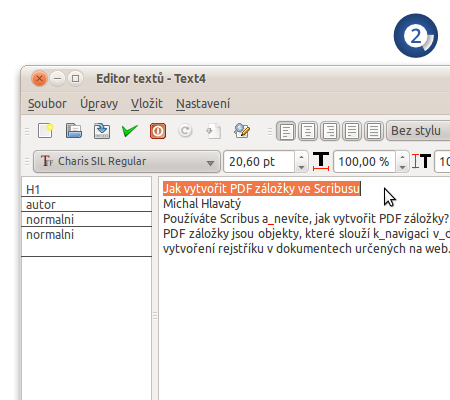Click Save text to file icon
Viewport: 450px width, 400px height.
tap(102, 131)
